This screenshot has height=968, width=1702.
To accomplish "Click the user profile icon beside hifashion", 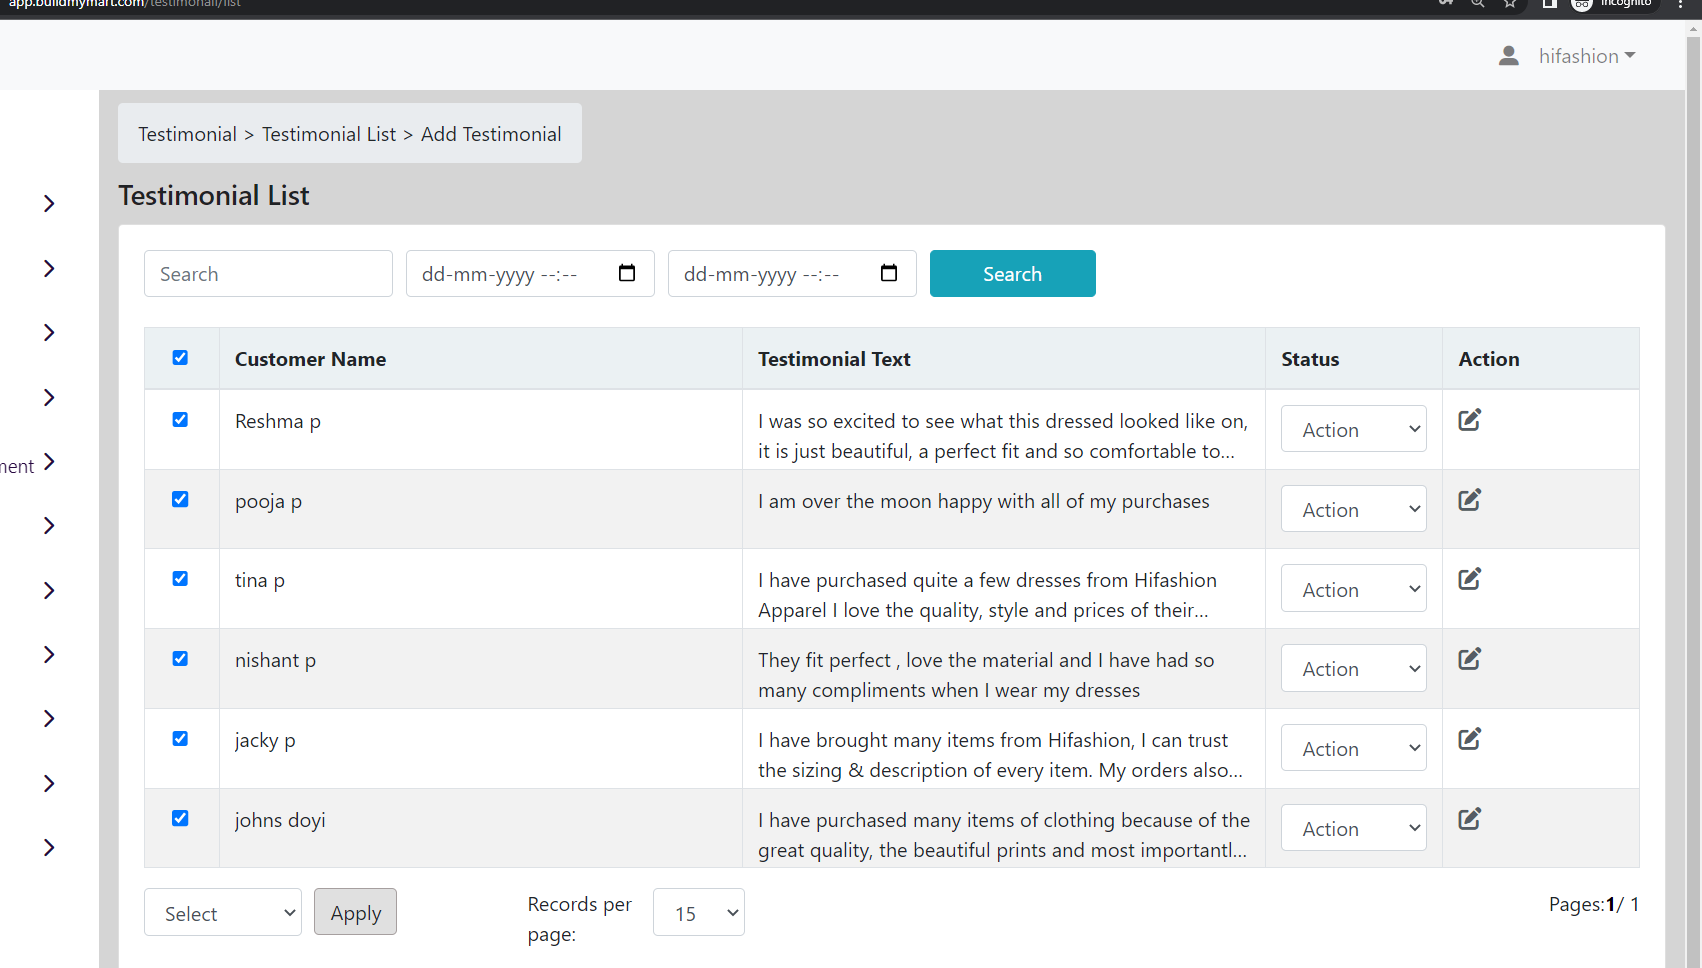I will 1509,56.
